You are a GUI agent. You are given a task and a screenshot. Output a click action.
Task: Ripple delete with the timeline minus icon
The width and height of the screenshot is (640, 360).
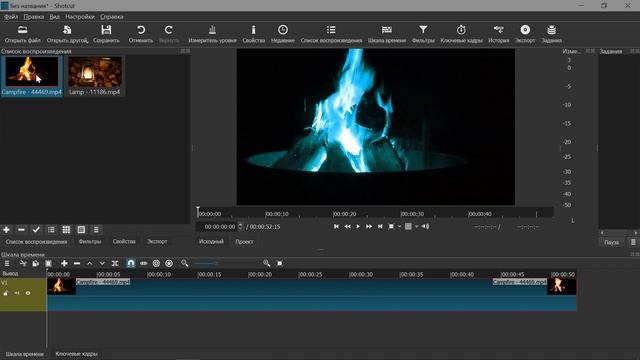[77, 264]
